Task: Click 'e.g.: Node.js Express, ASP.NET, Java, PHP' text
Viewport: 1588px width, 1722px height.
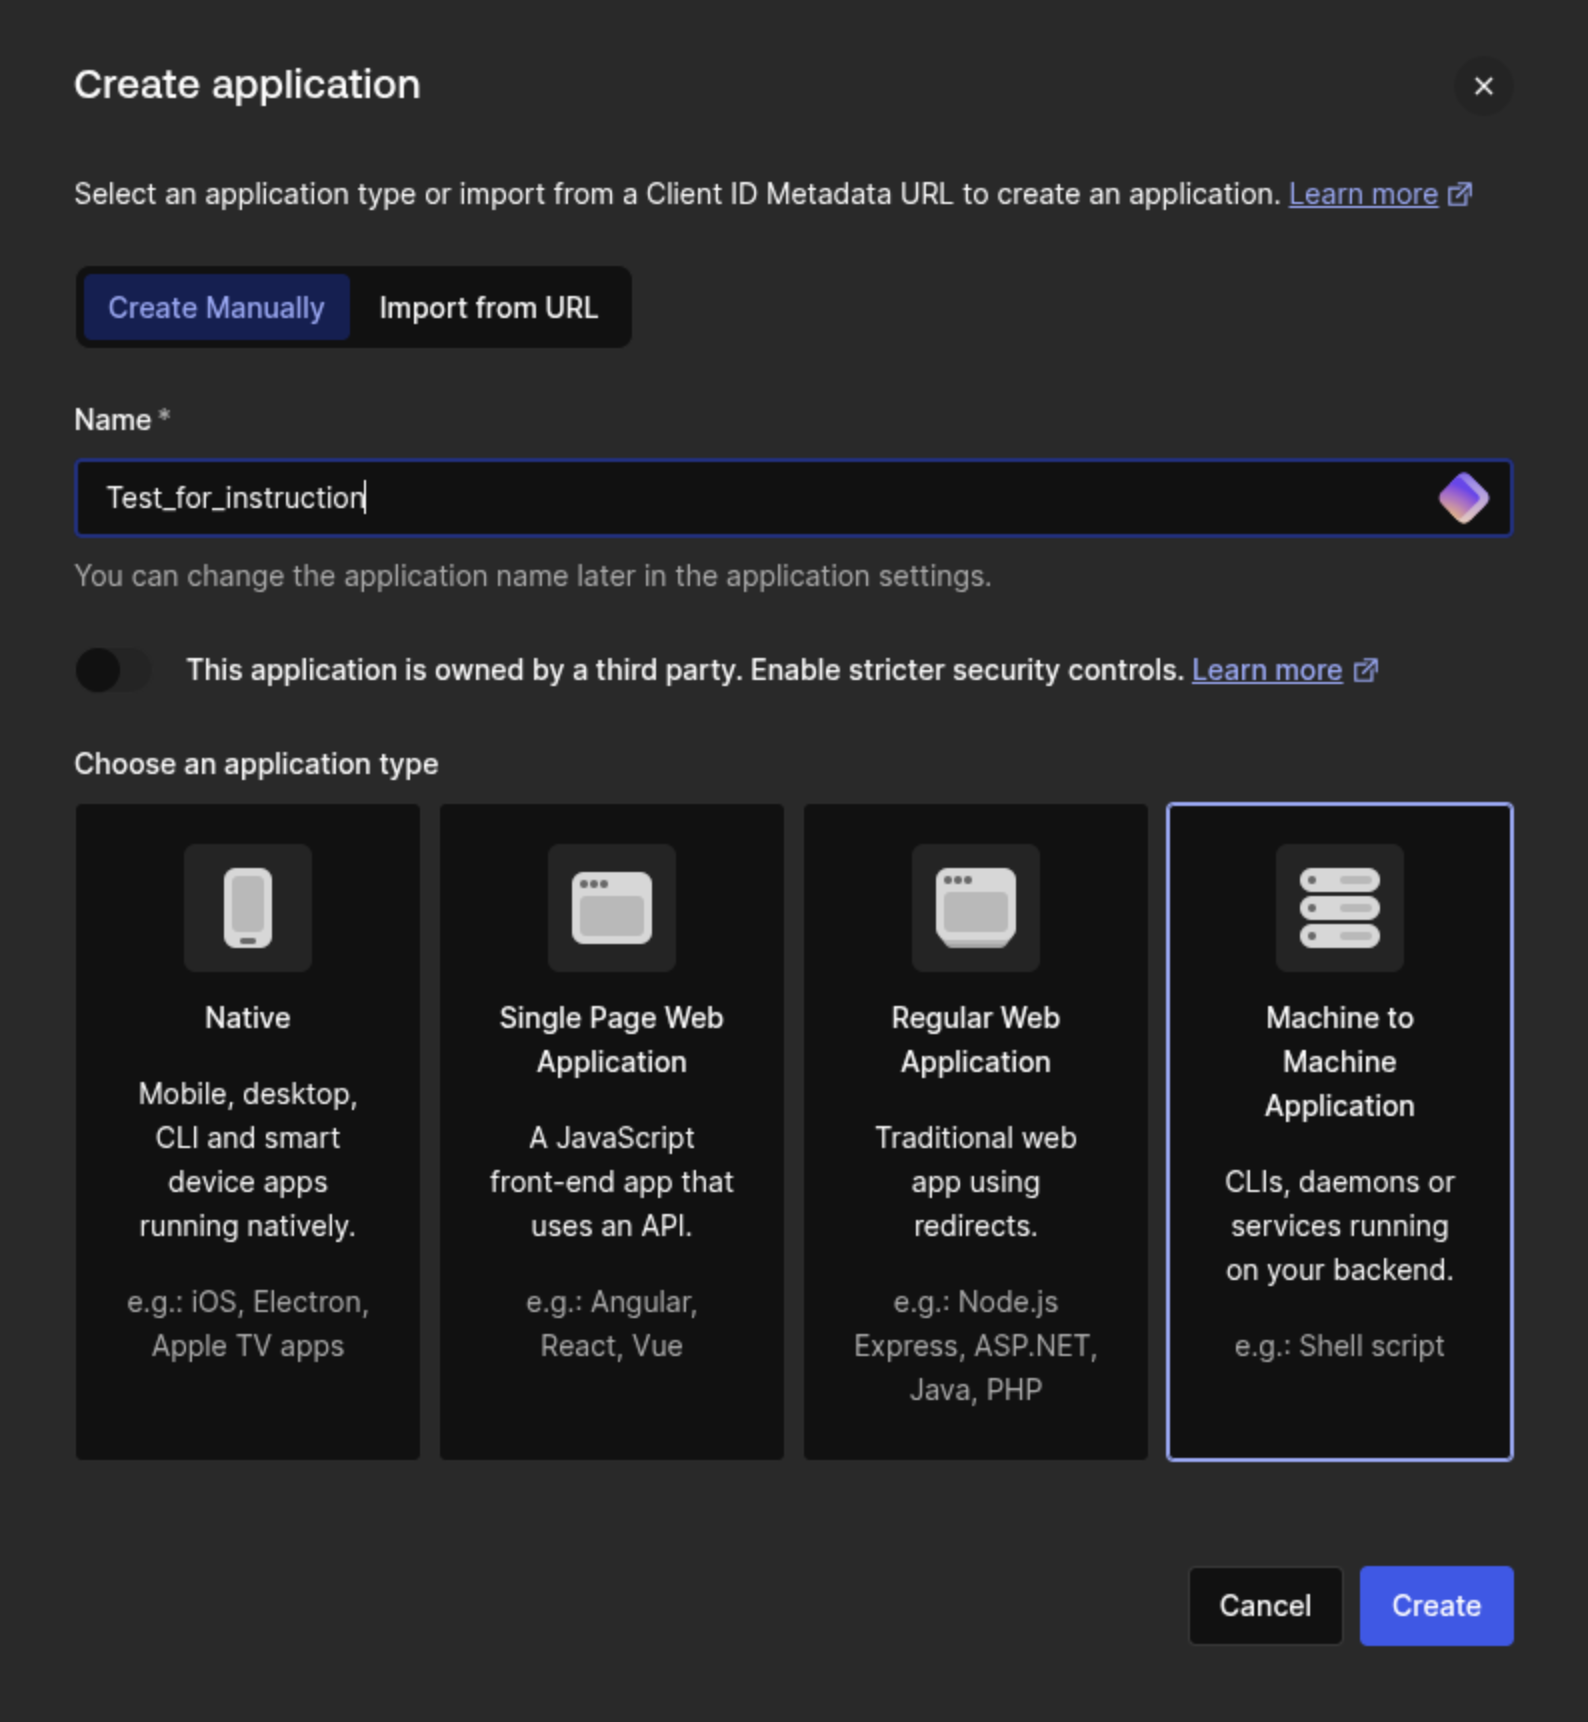Action: pyautogui.click(x=976, y=1346)
